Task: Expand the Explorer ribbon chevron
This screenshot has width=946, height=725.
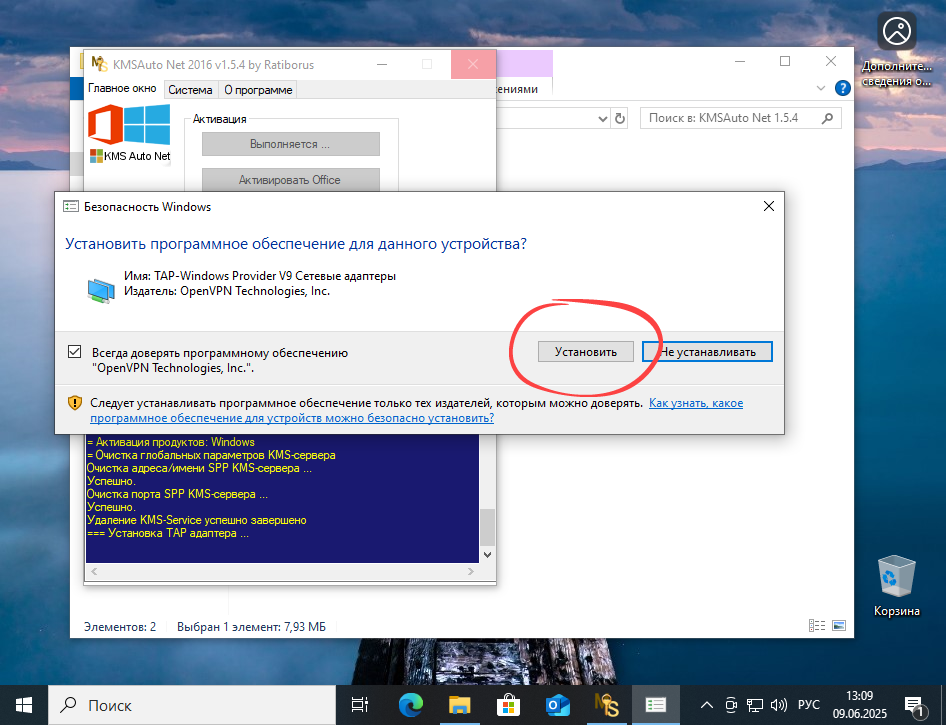Action: 820,87
